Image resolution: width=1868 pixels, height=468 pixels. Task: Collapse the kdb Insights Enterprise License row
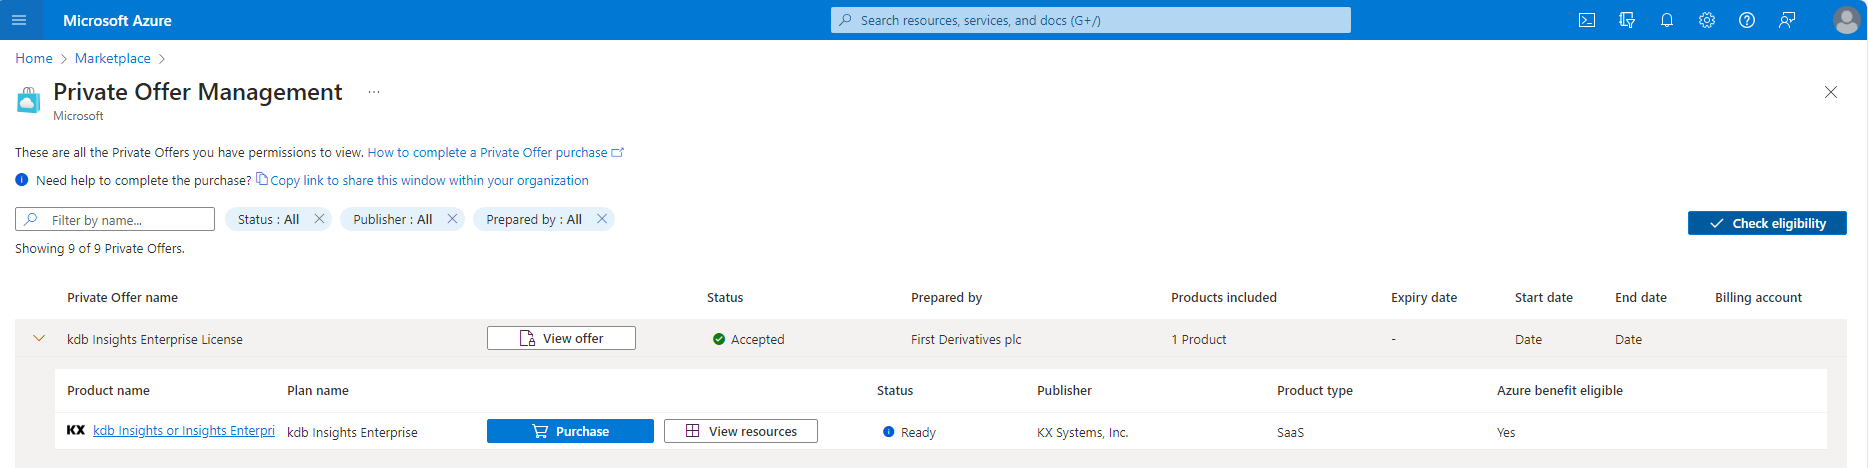point(39,339)
